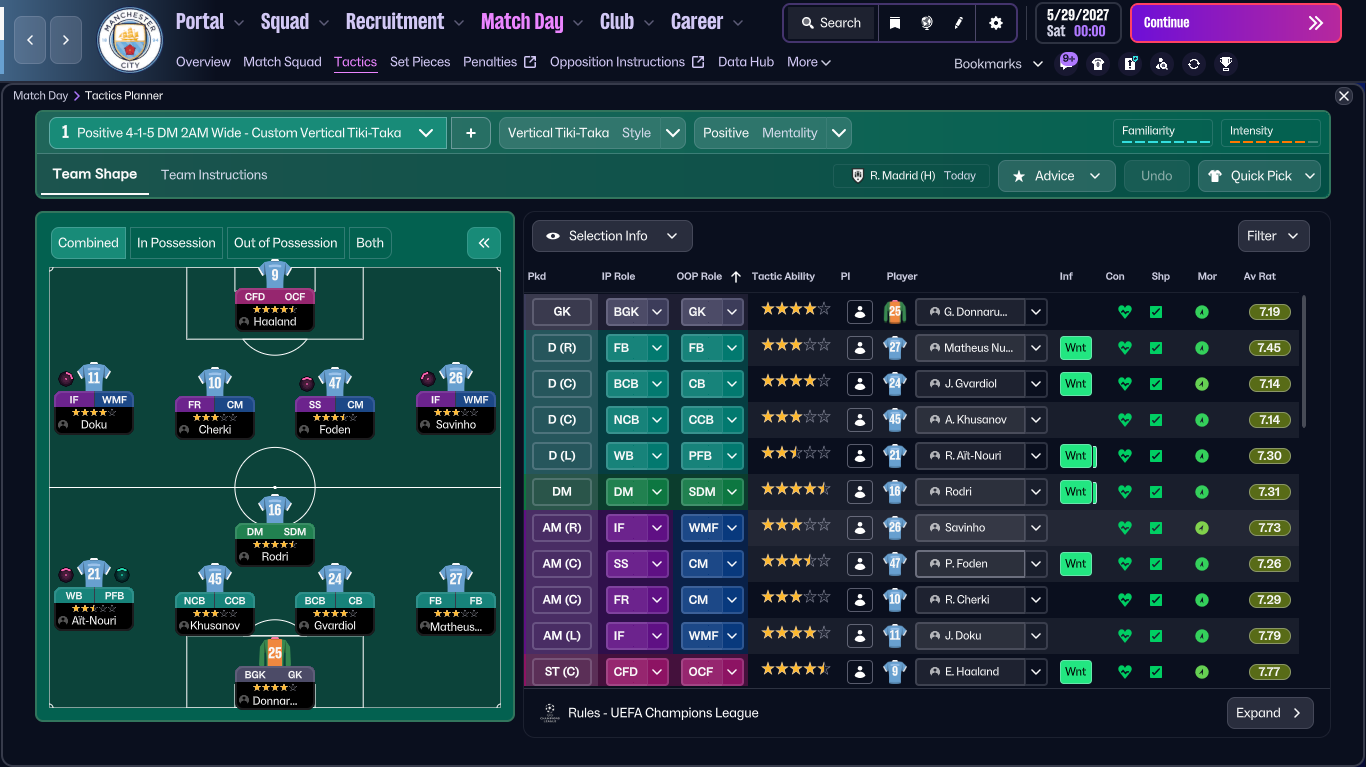Switch to Set Pieces tab
This screenshot has width=1366, height=767.
point(420,62)
